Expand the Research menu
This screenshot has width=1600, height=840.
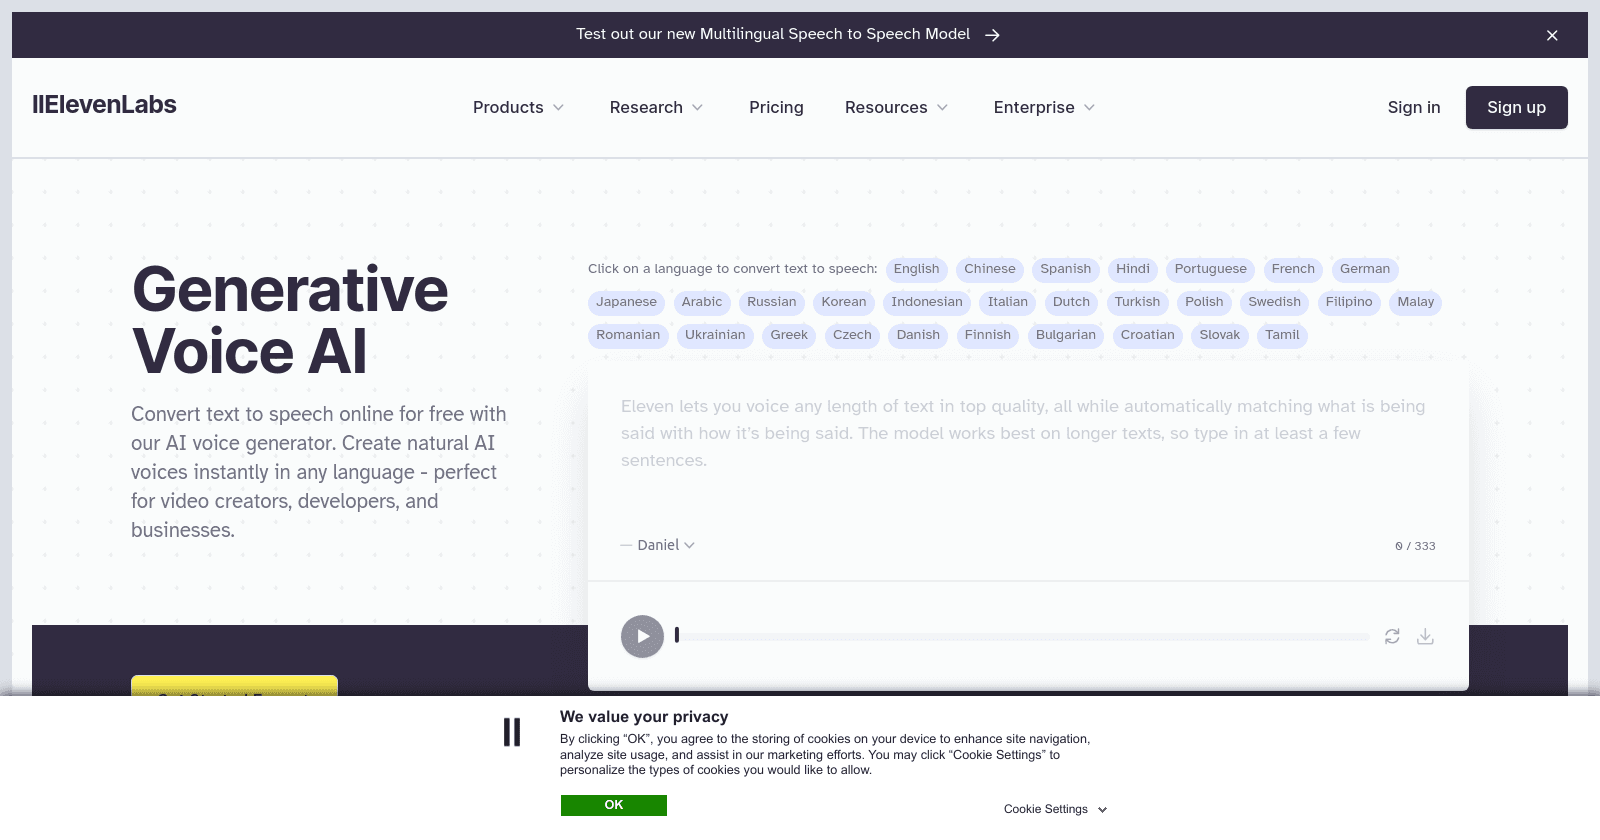[x=656, y=107]
